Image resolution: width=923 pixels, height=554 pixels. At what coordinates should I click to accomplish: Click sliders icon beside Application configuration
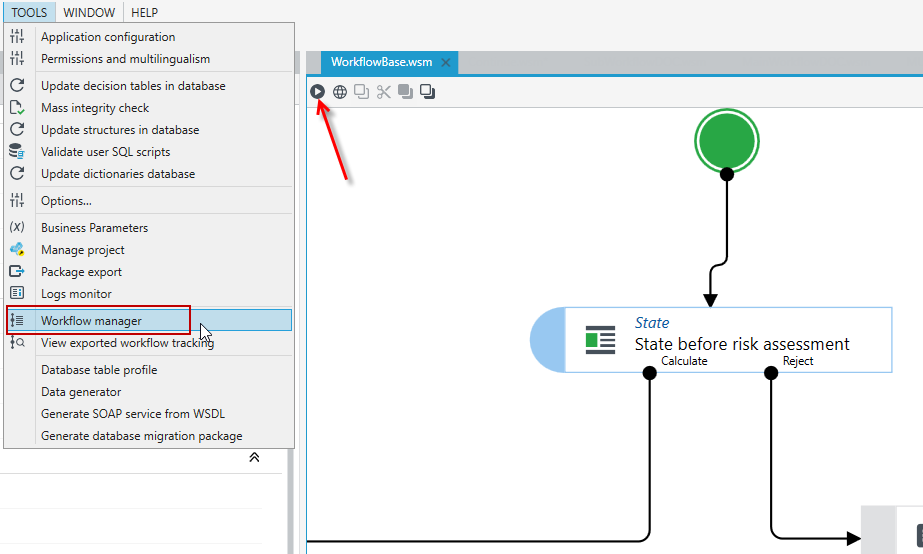[x=17, y=36]
